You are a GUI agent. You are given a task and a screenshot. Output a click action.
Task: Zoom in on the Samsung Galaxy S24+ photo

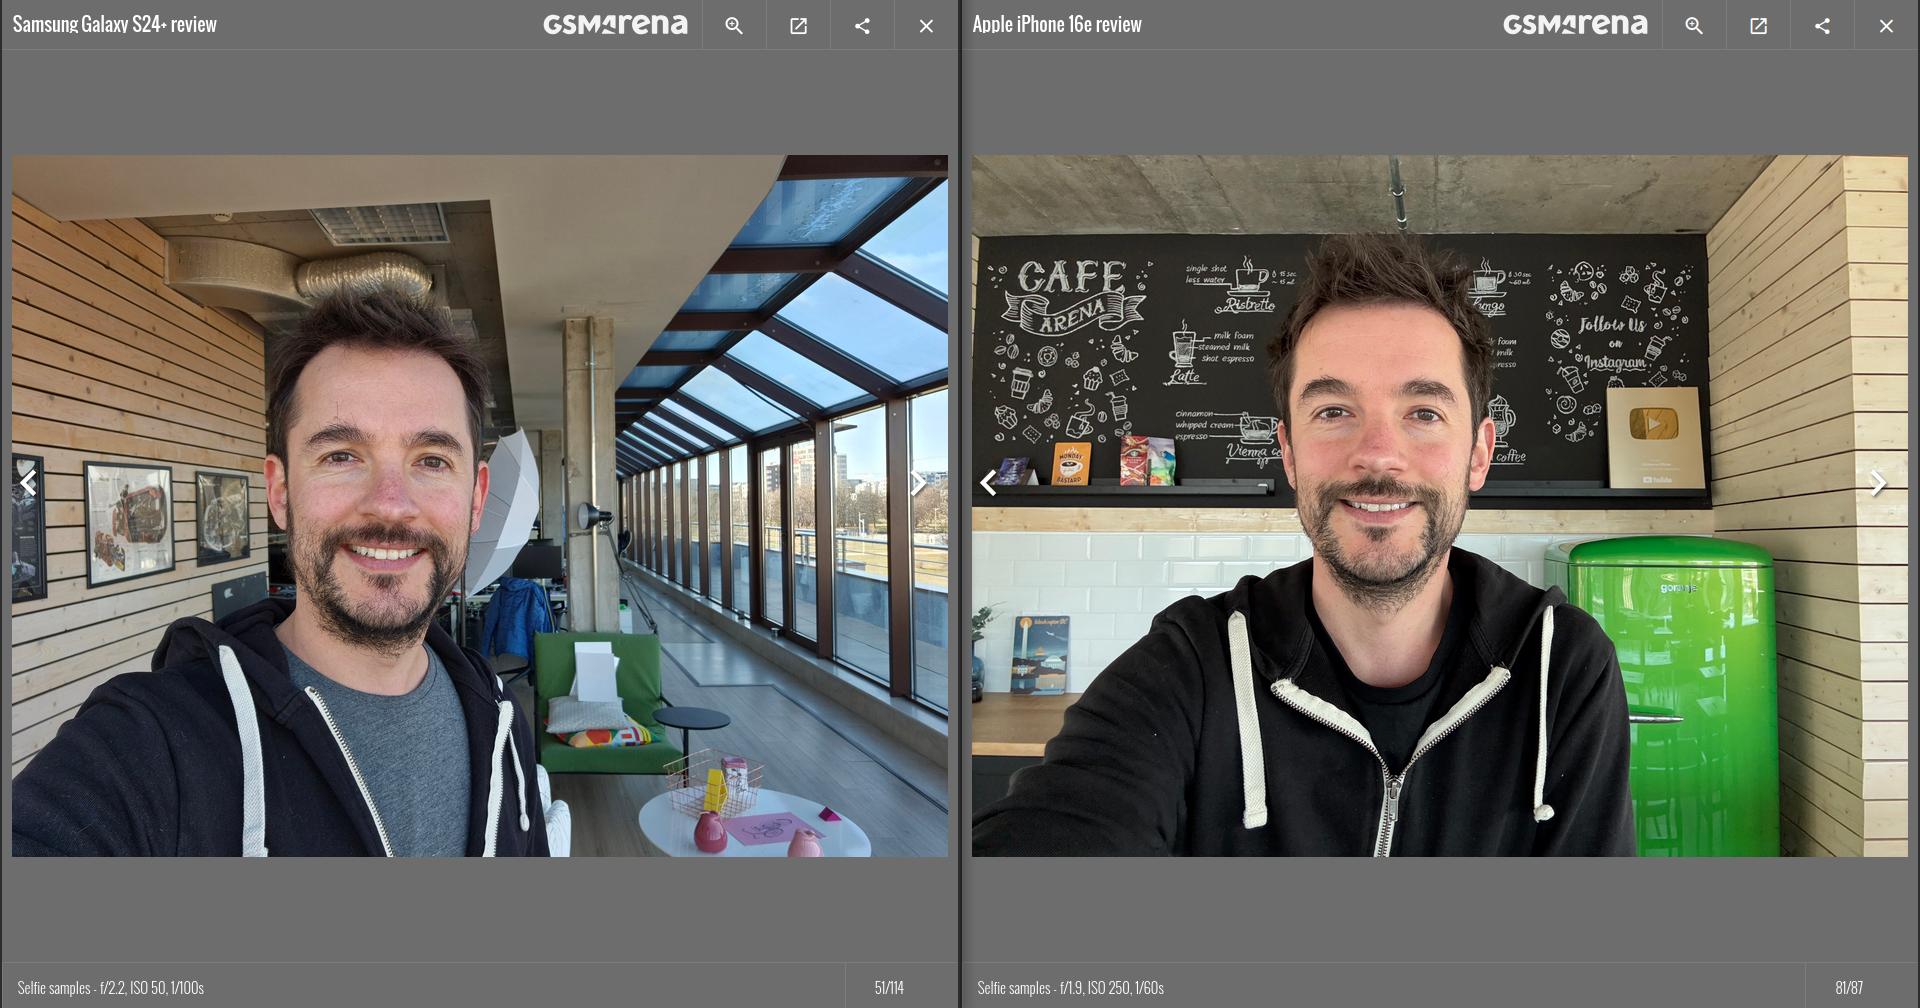(734, 26)
